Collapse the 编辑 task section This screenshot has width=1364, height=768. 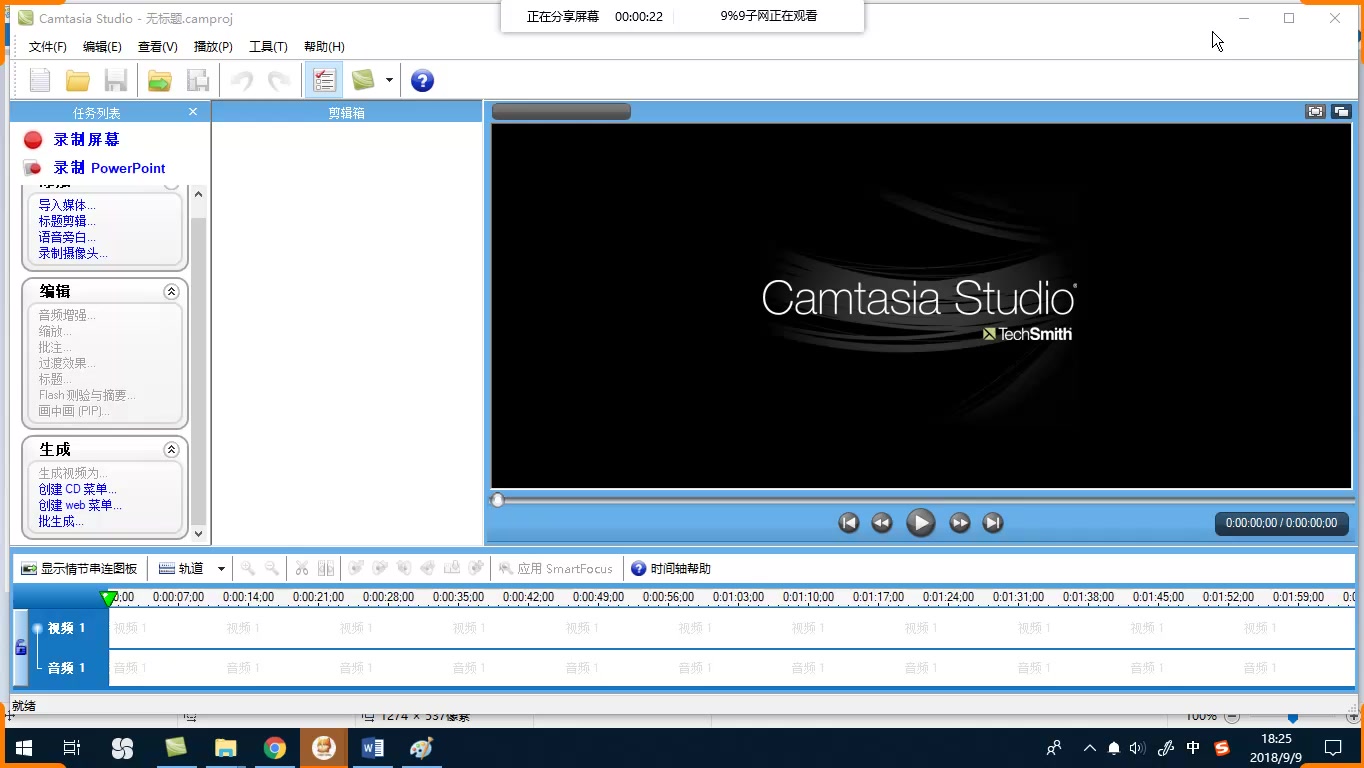[171, 292]
